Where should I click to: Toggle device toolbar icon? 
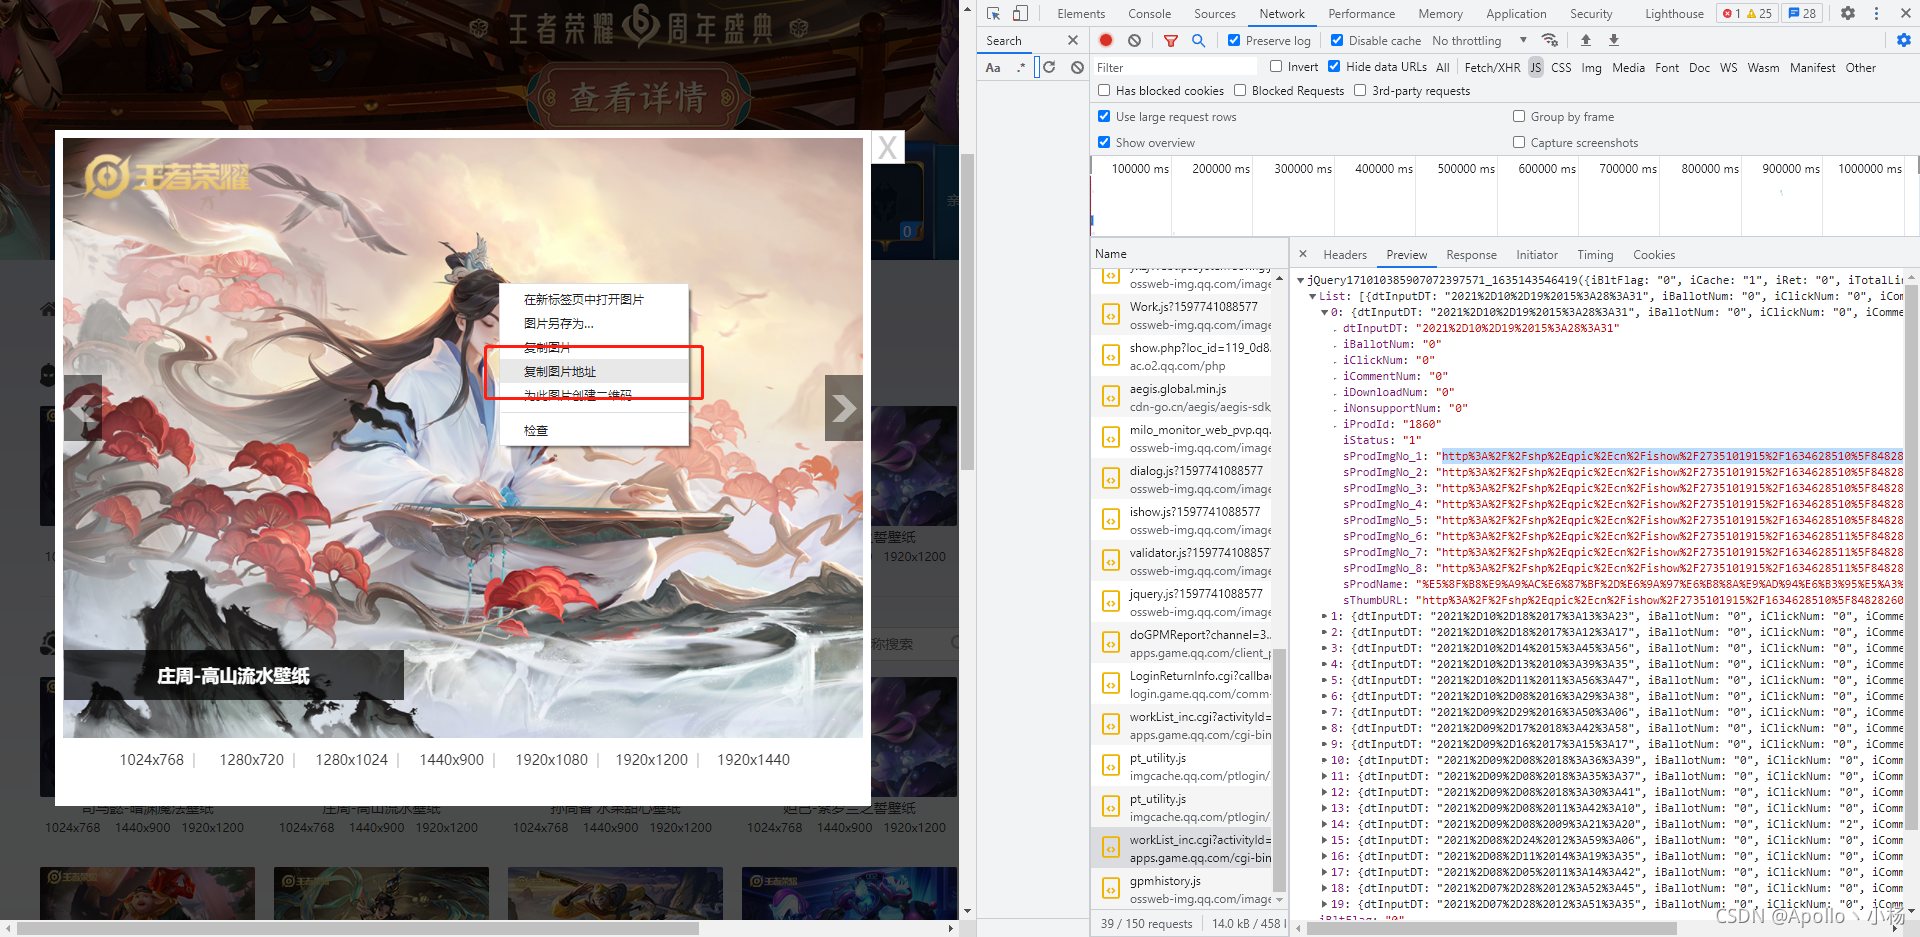click(1020, 13)
